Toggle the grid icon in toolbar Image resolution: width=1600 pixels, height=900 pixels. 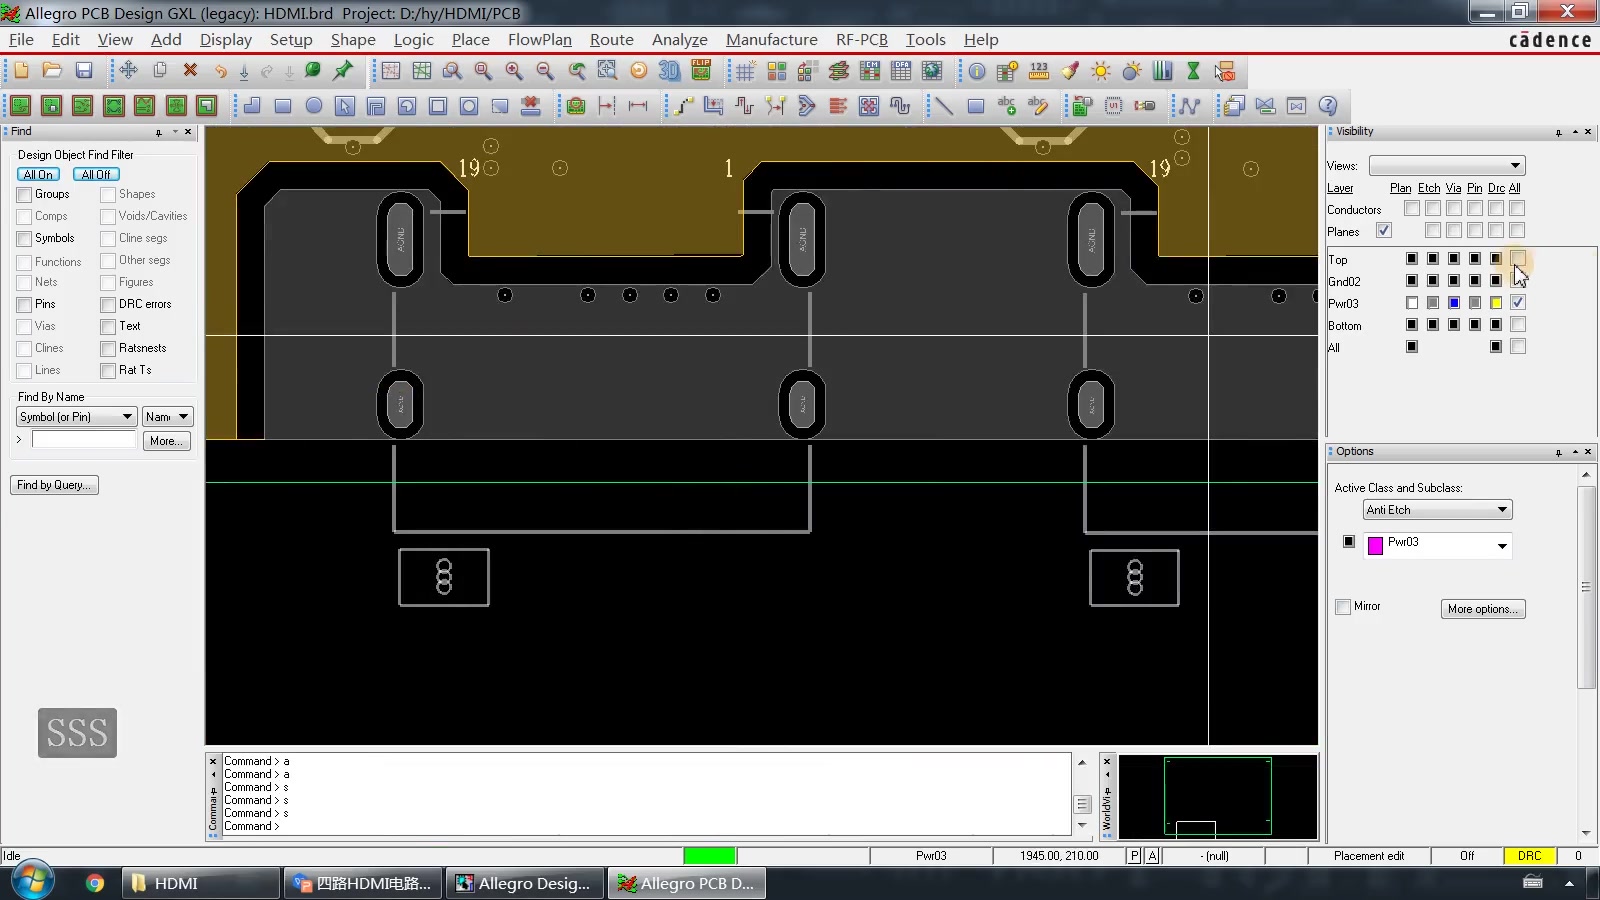tap(745, 71)
